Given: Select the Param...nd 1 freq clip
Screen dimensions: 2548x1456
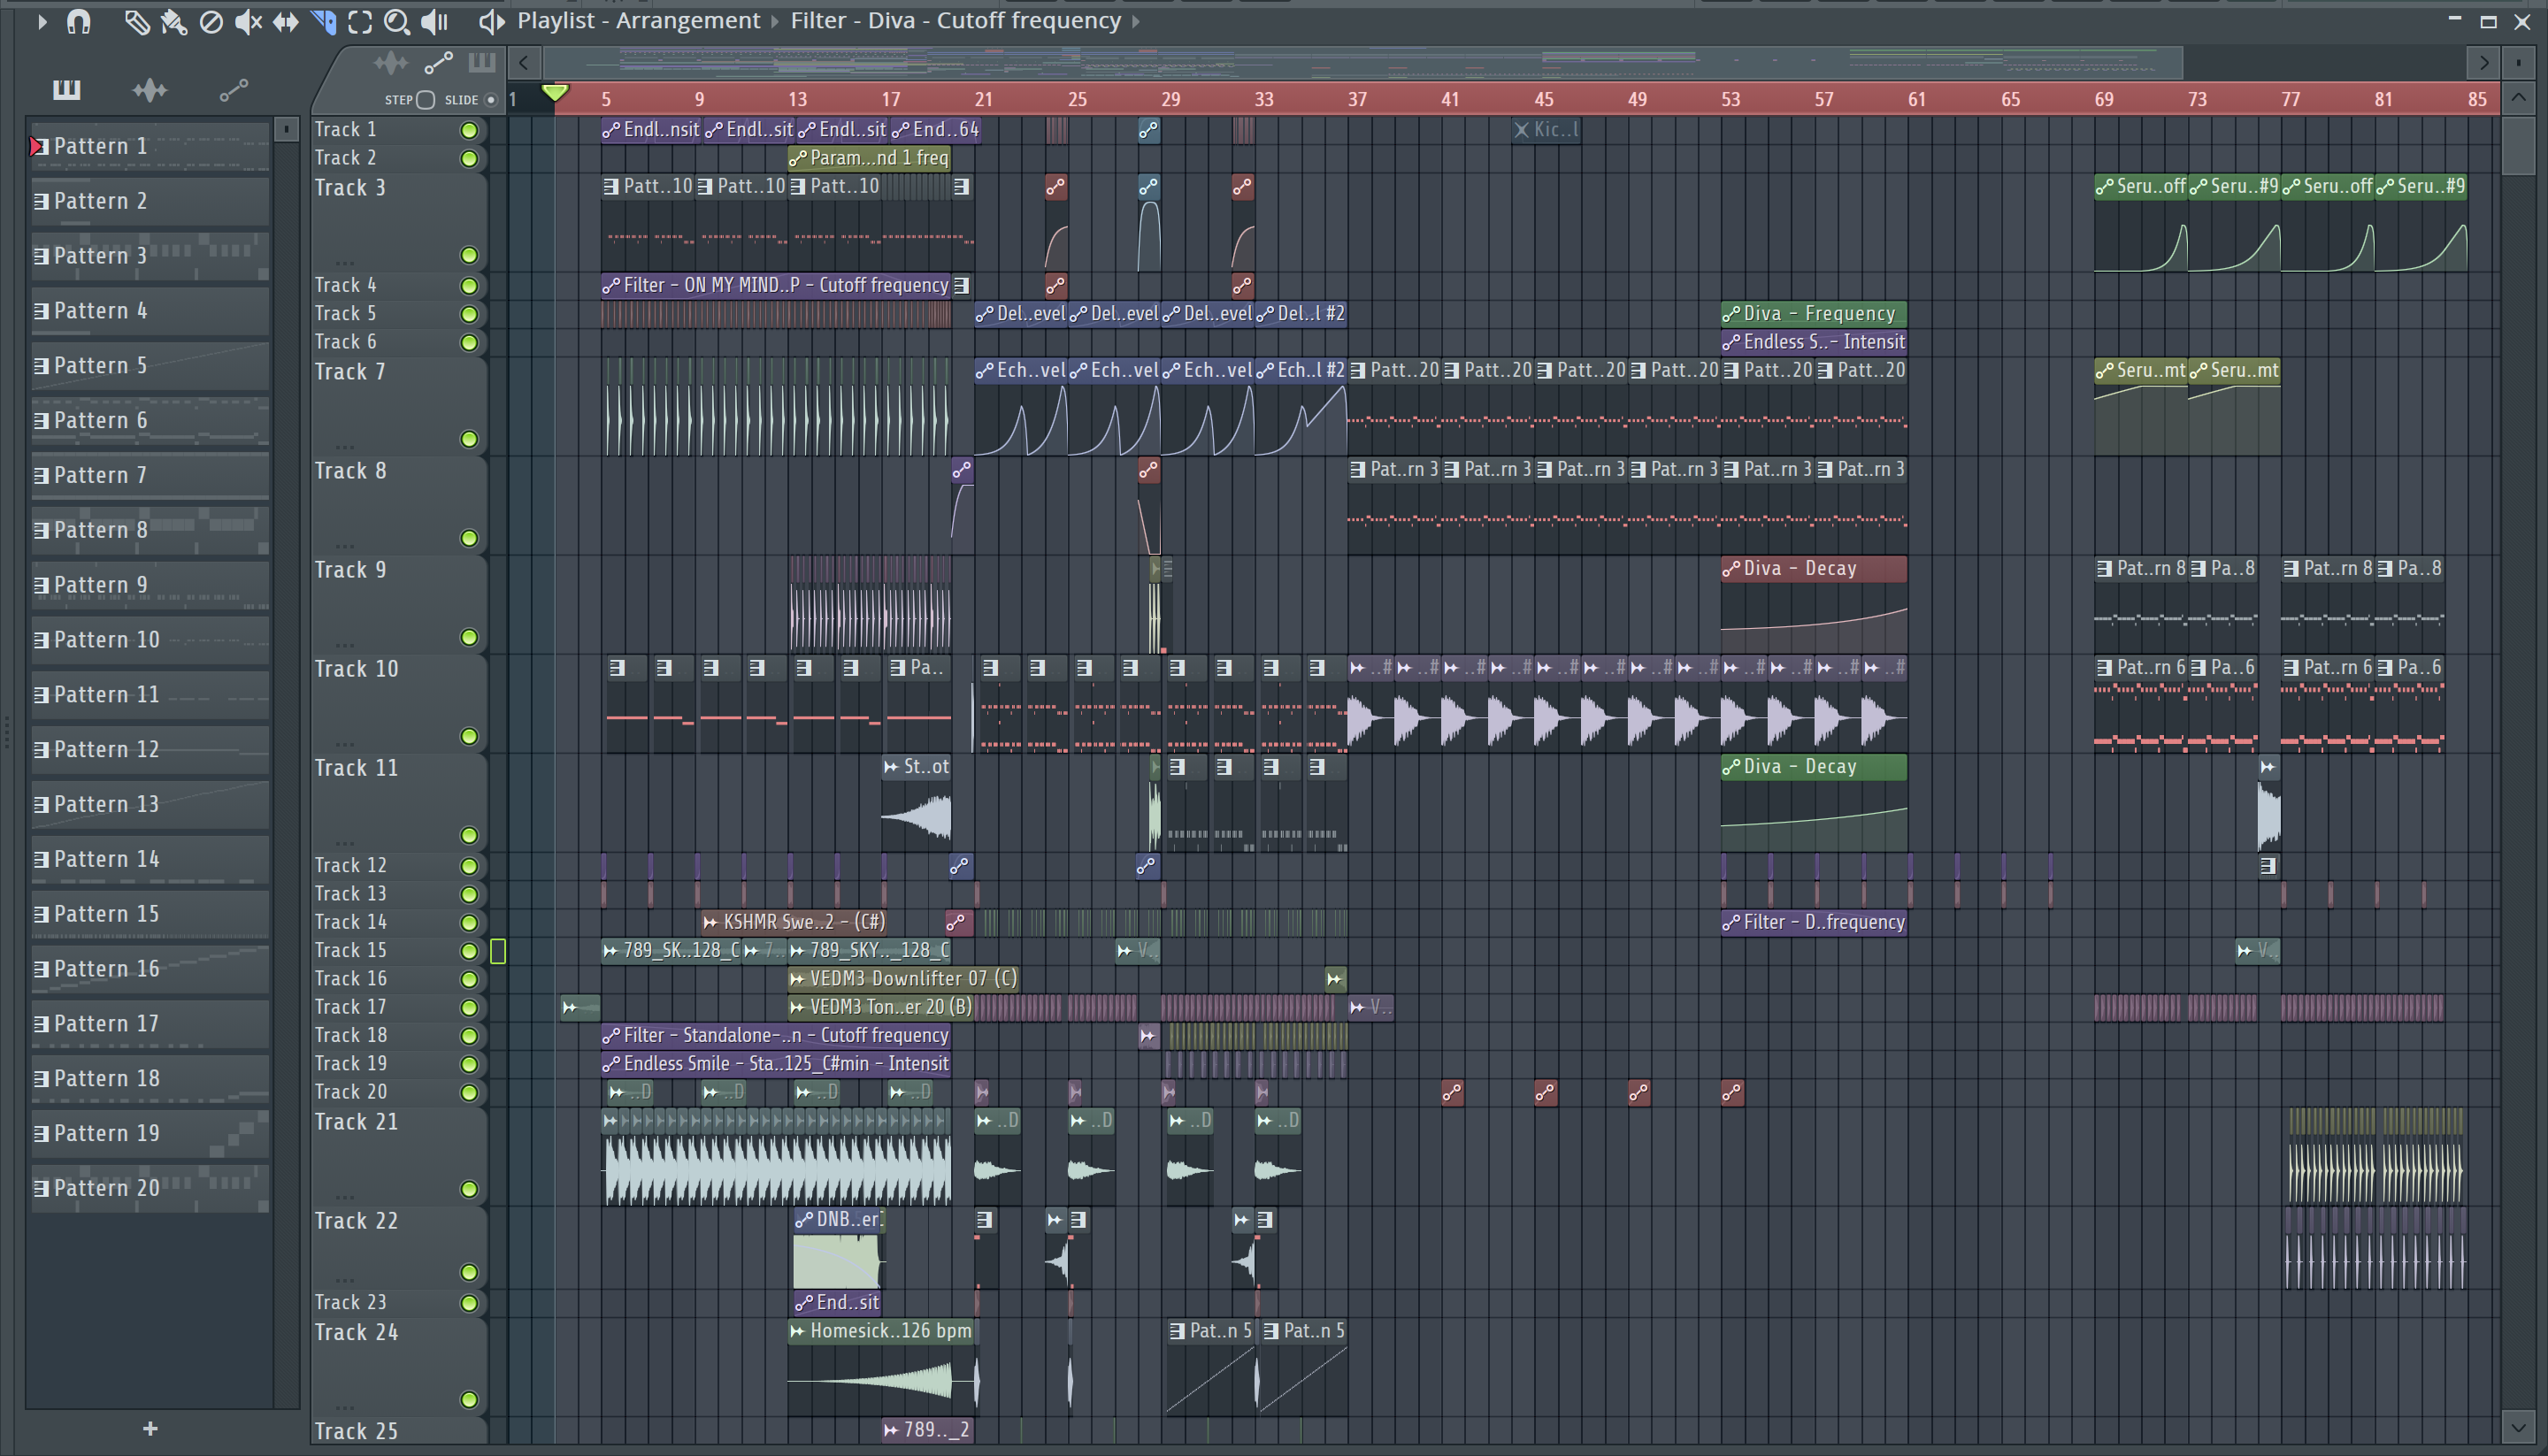Looking at the screenshot, I should pyautogui.click(x=868, y=158).
